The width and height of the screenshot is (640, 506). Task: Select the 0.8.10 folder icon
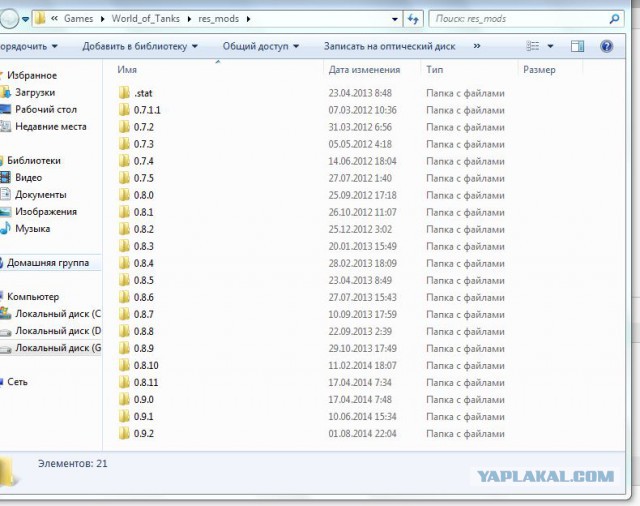point(124,365)
